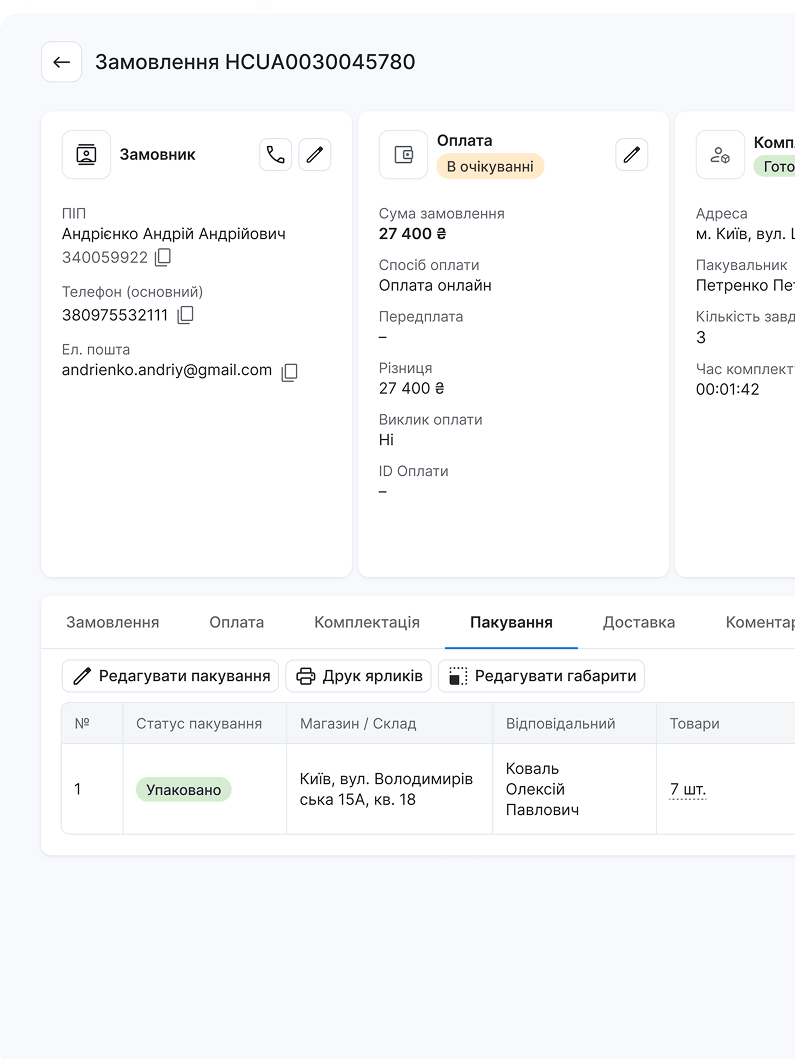Click Оплата онлайн payment method text
The image size is (795, 1059).
(435, 286)
